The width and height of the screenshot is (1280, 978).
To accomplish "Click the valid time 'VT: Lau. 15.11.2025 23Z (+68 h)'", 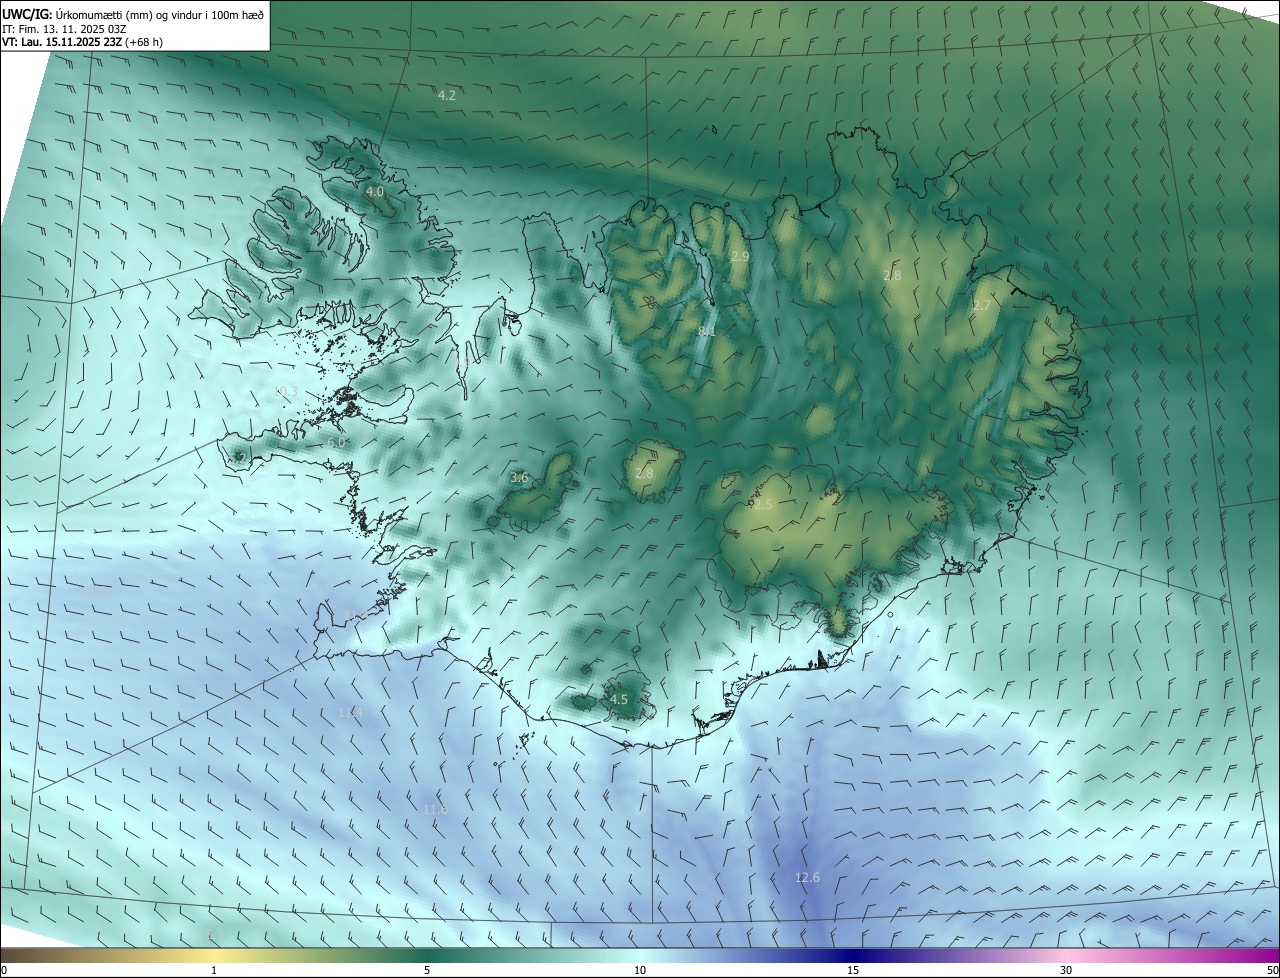I will [82, 42].
